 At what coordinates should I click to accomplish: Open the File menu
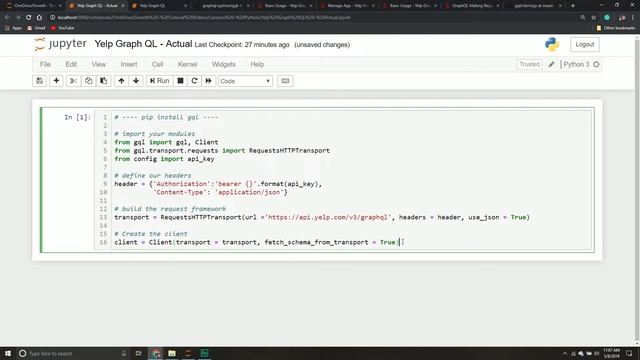[x=45, y=64]
